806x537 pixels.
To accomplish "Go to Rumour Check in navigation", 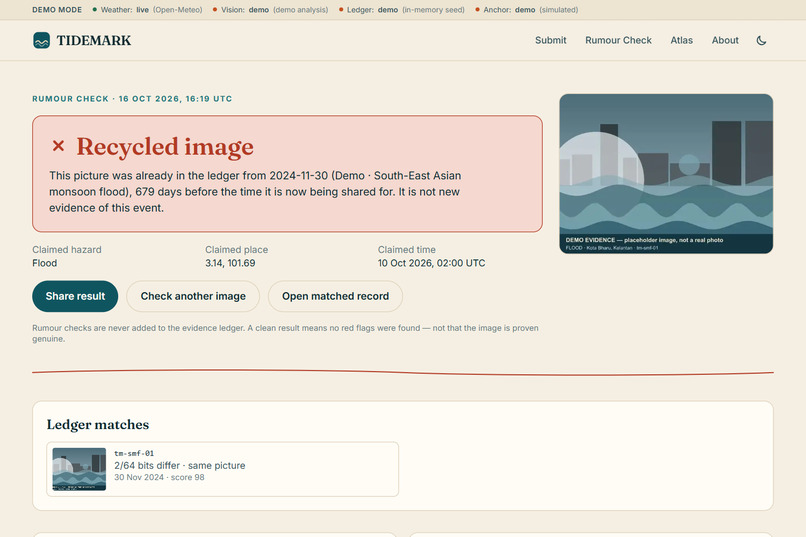I will click(x=618, y=40).
